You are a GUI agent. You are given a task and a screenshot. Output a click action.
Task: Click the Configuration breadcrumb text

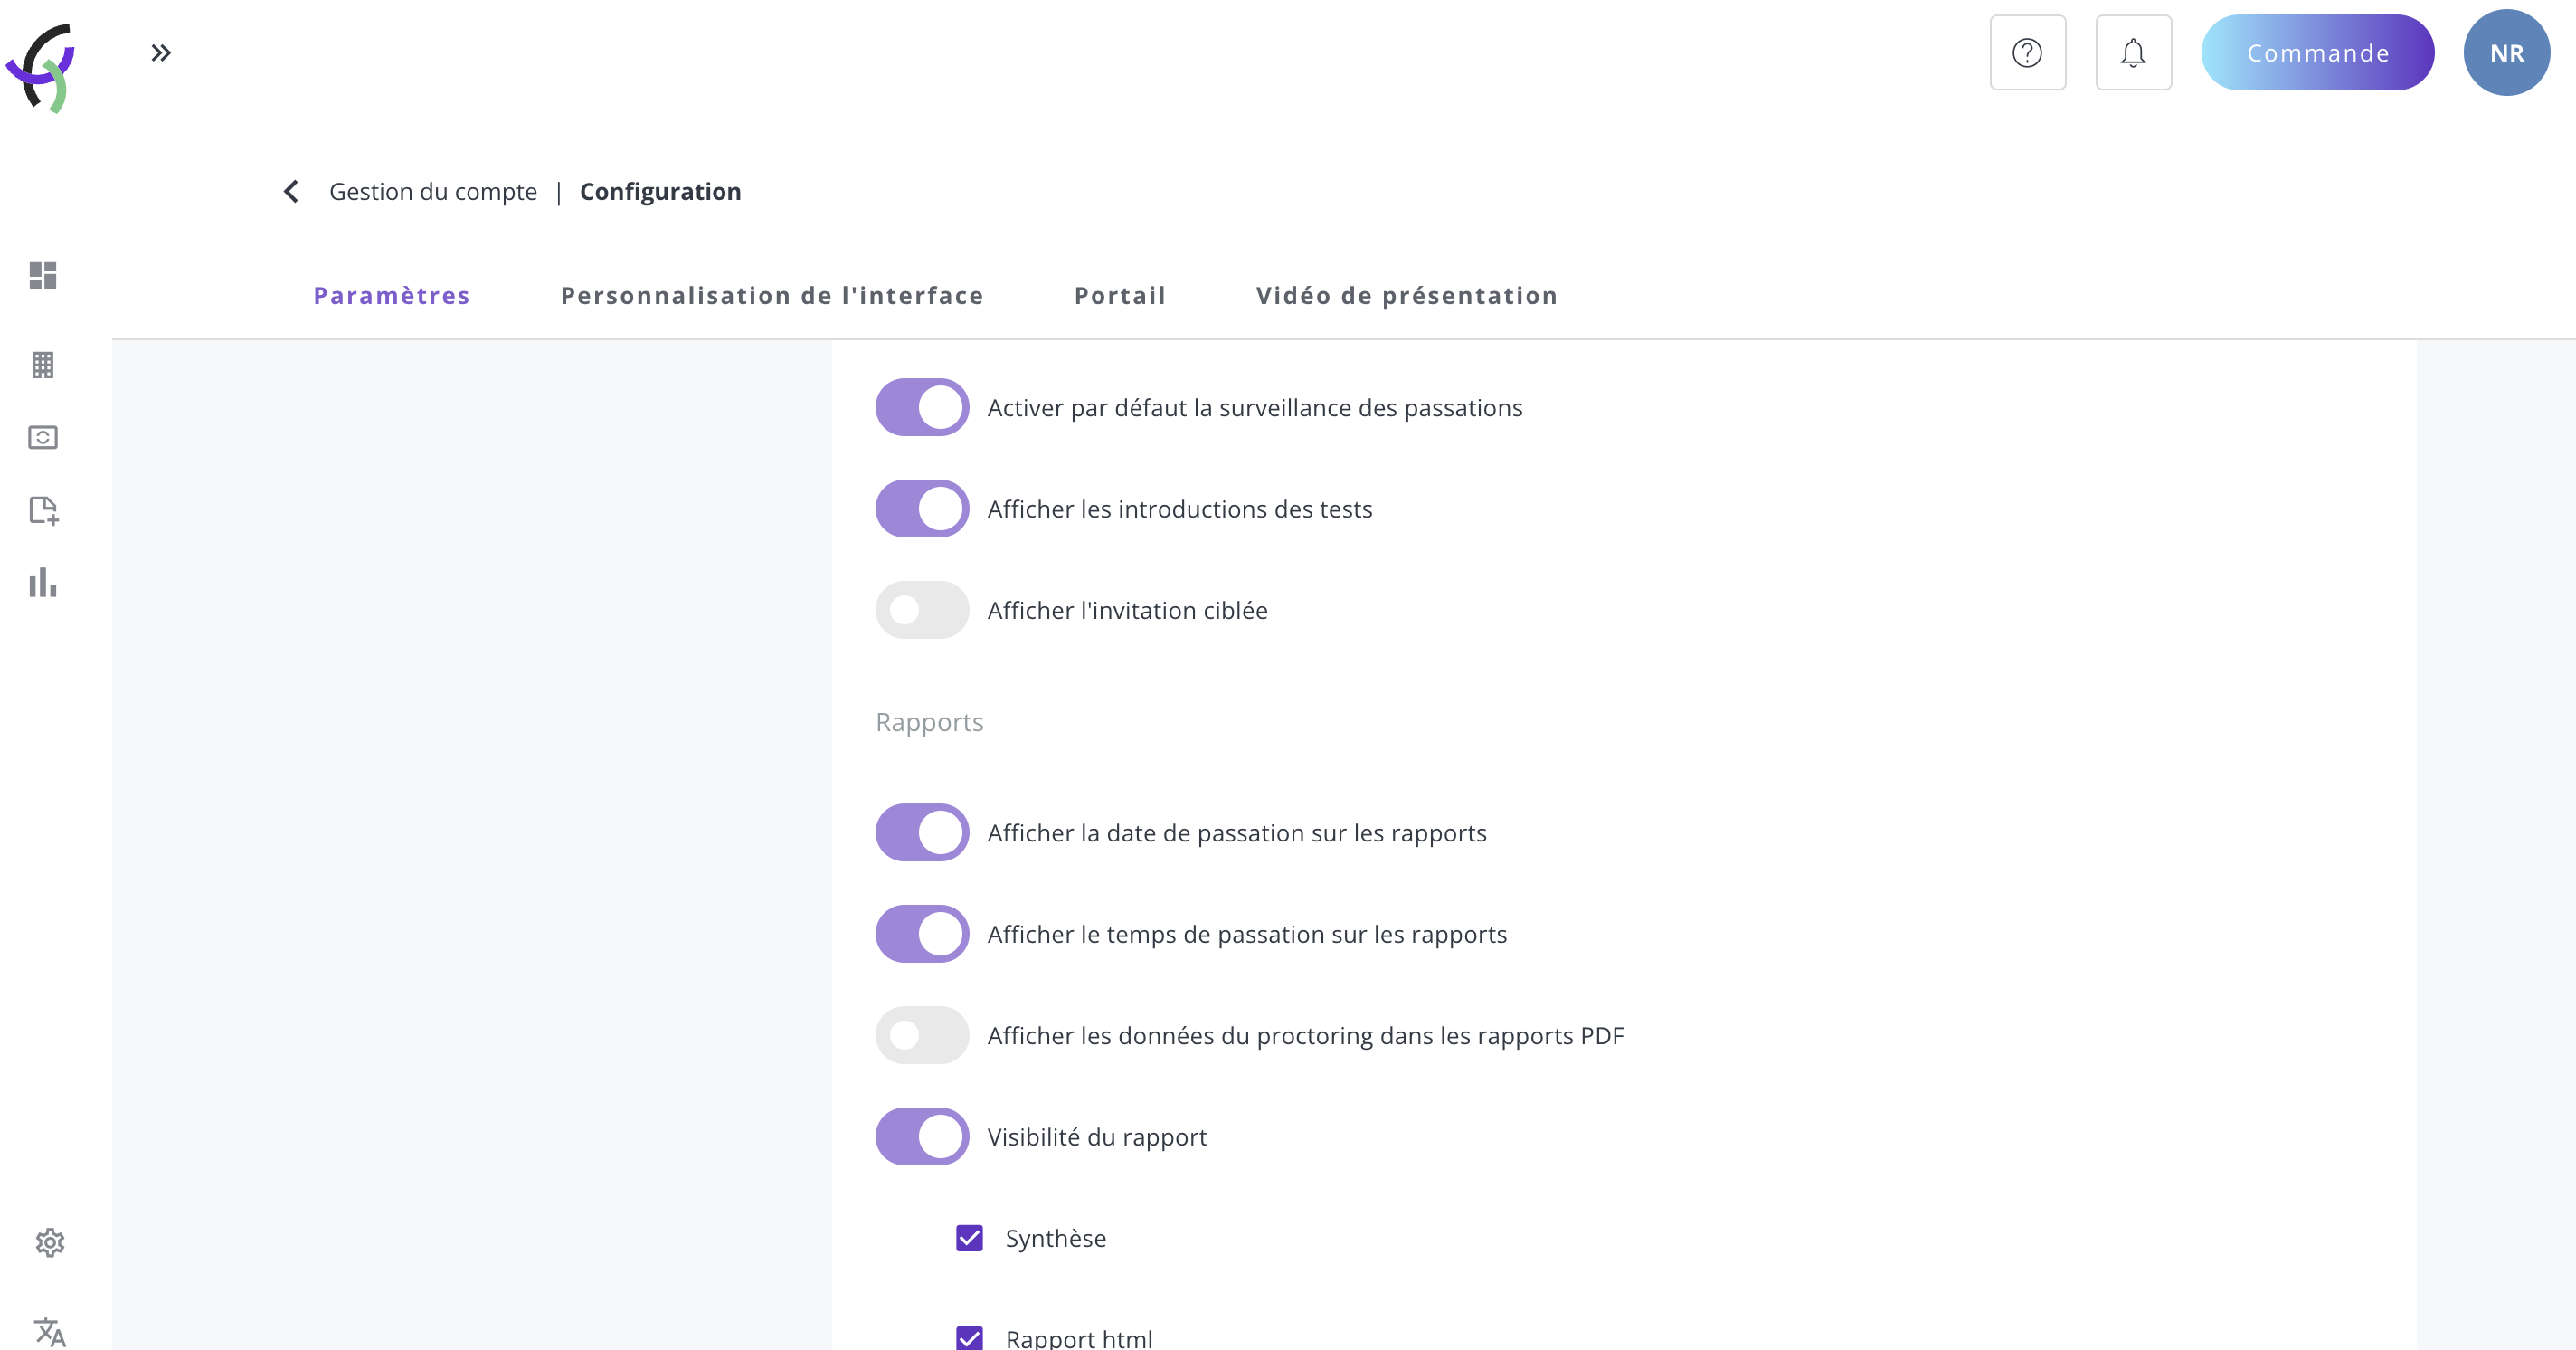(660, 191)
